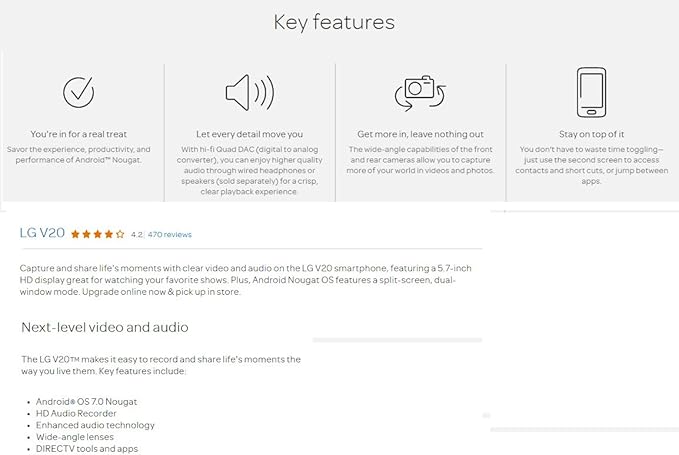Click the Android OS 7.0 Nougat bullet
The image size is (679, 455).
(x=85, y=401)
